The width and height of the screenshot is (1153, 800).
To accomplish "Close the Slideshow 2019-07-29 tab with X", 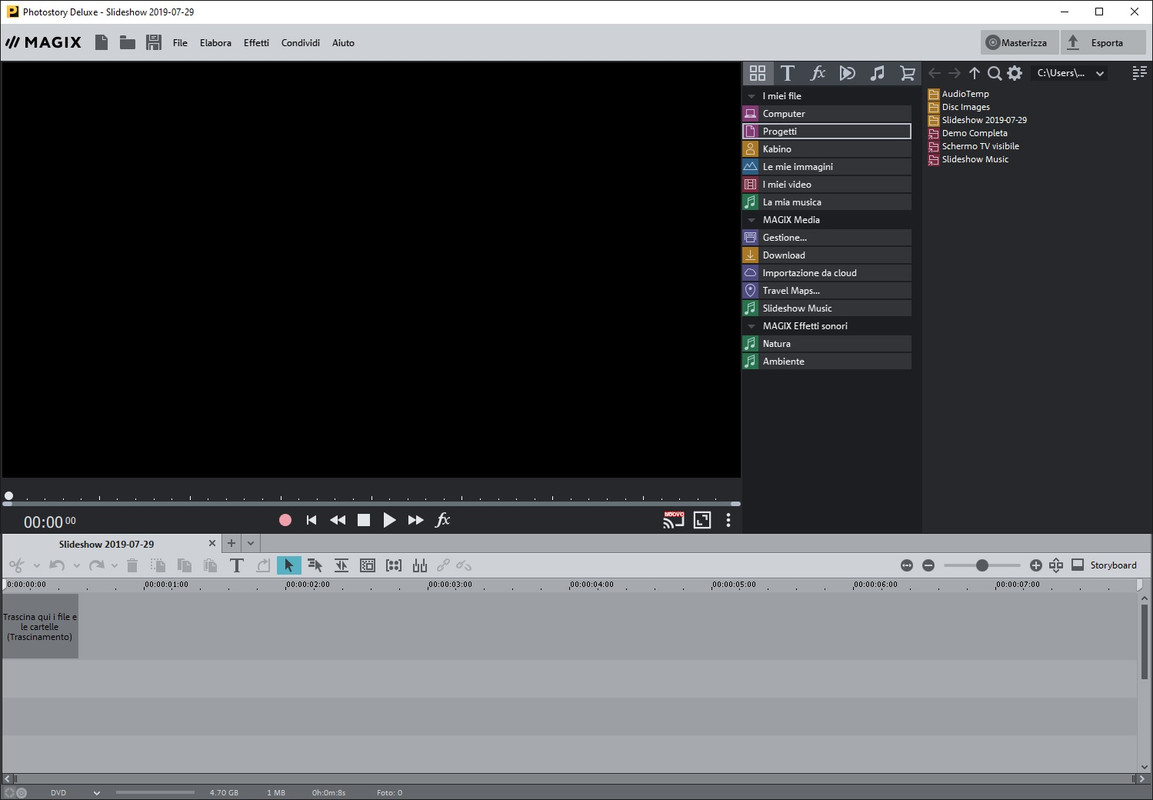I will tap(212, 543).
